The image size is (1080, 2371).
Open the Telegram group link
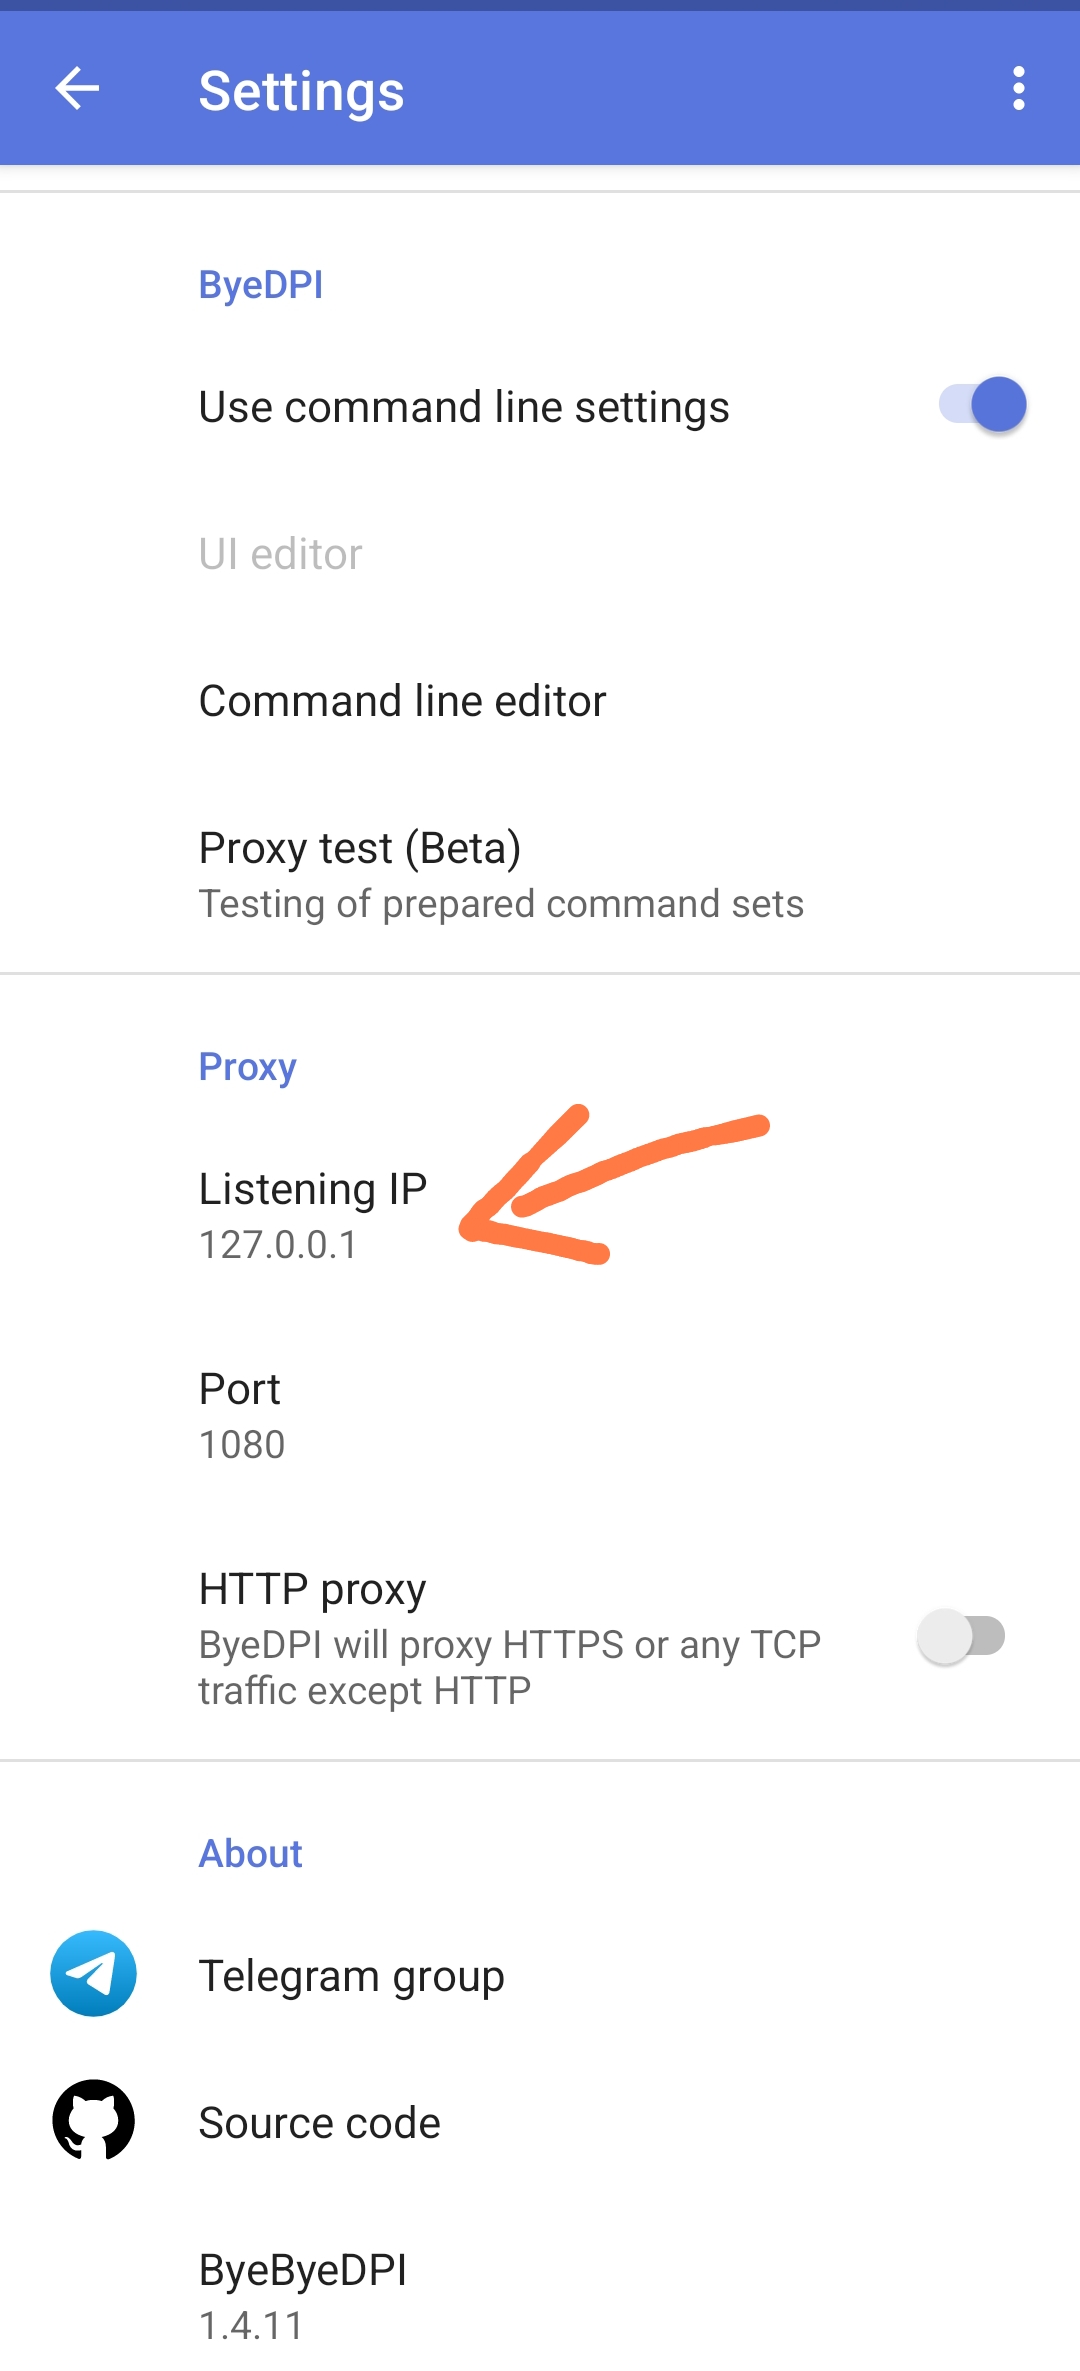[351, 1976]
